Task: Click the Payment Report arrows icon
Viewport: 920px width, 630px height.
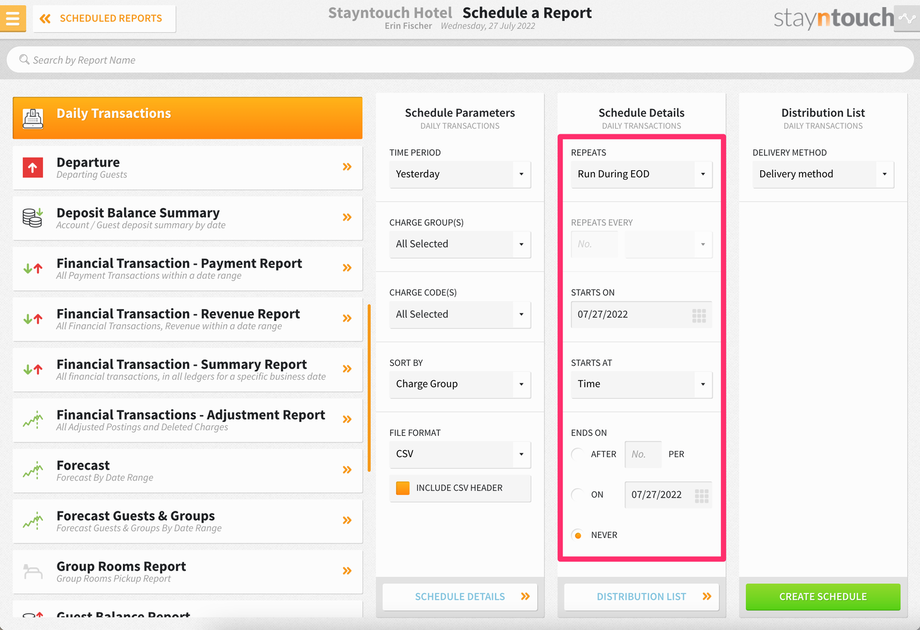Action: pyautogui.click(x=33, y=269)
